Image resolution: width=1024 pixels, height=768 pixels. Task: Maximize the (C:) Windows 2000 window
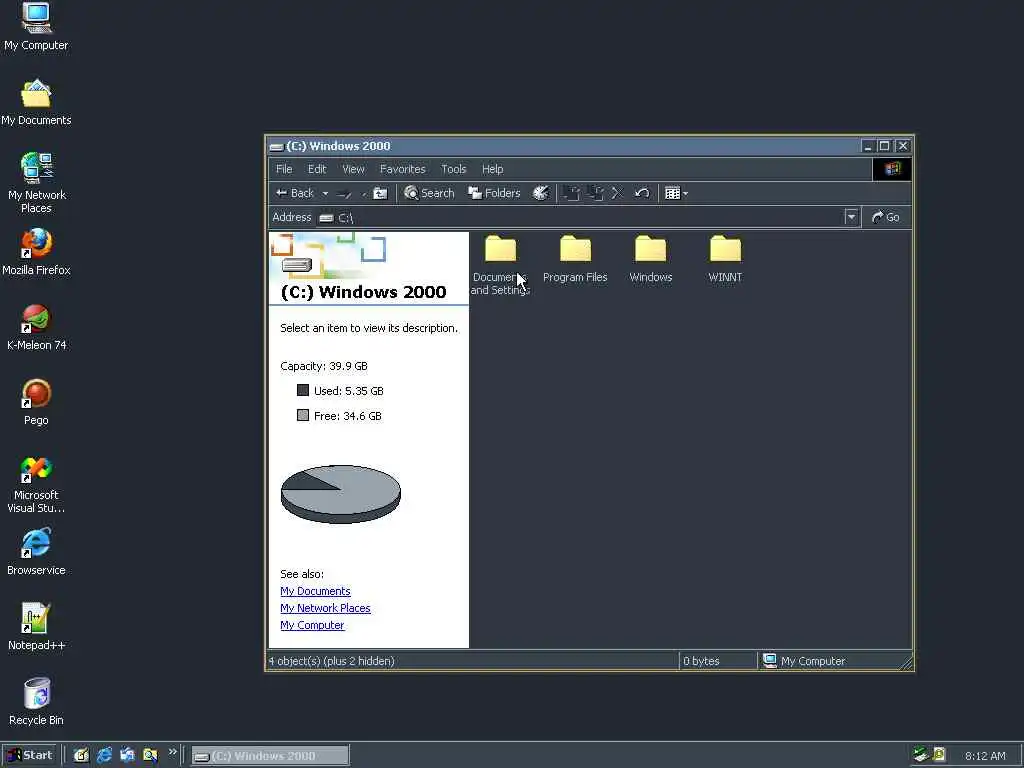pyautogui.click(x=884, y=146)
